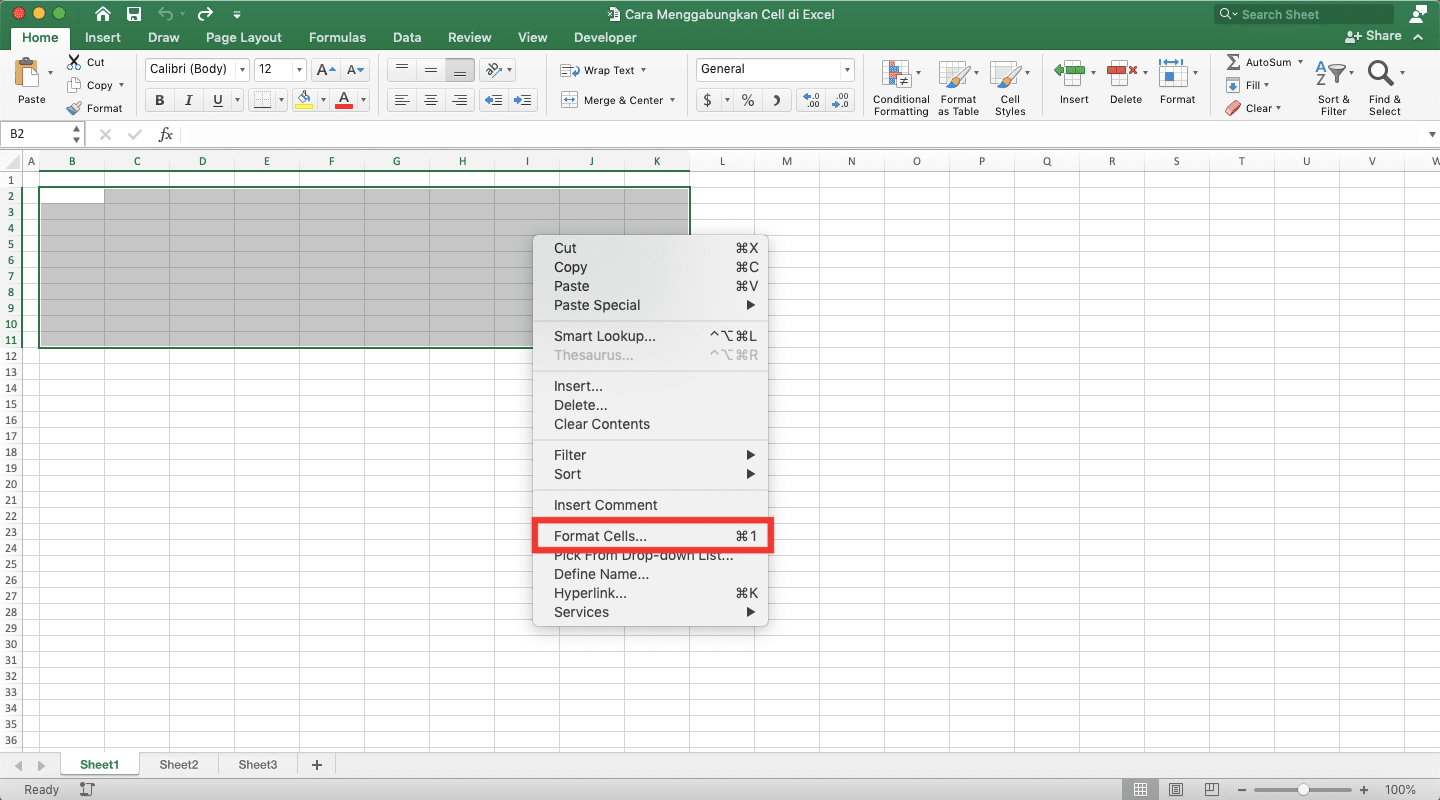Viewport: 1440px width, 800px height.
Task: Click the Format cells ribbon icon
Action: click(1172, 74)
